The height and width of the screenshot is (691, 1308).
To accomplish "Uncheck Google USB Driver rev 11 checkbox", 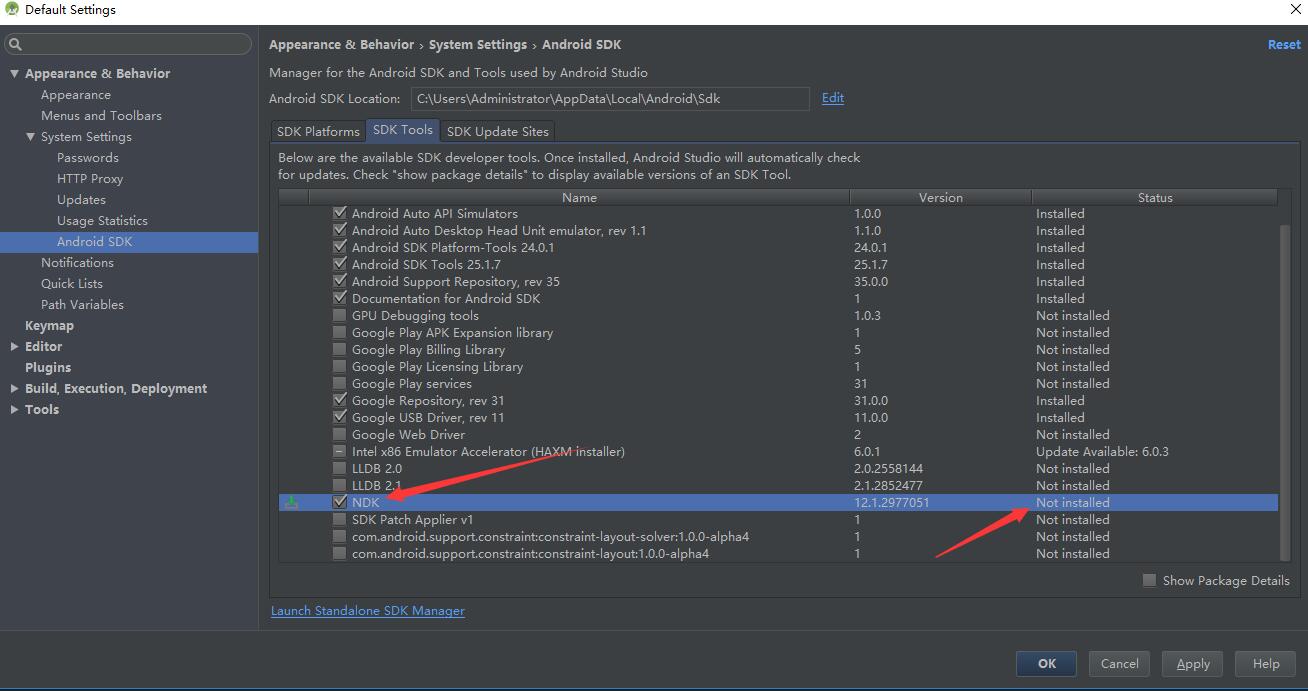I will point(340,417).
